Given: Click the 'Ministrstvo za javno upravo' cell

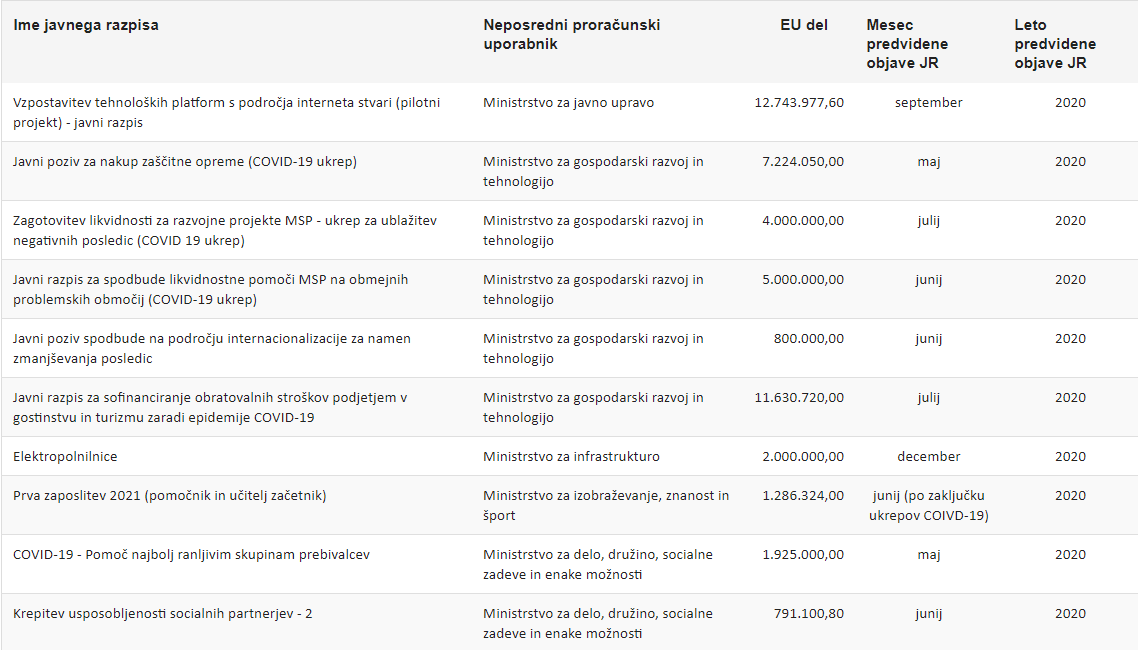Looking at the screenshot, I should pos(569,102).
